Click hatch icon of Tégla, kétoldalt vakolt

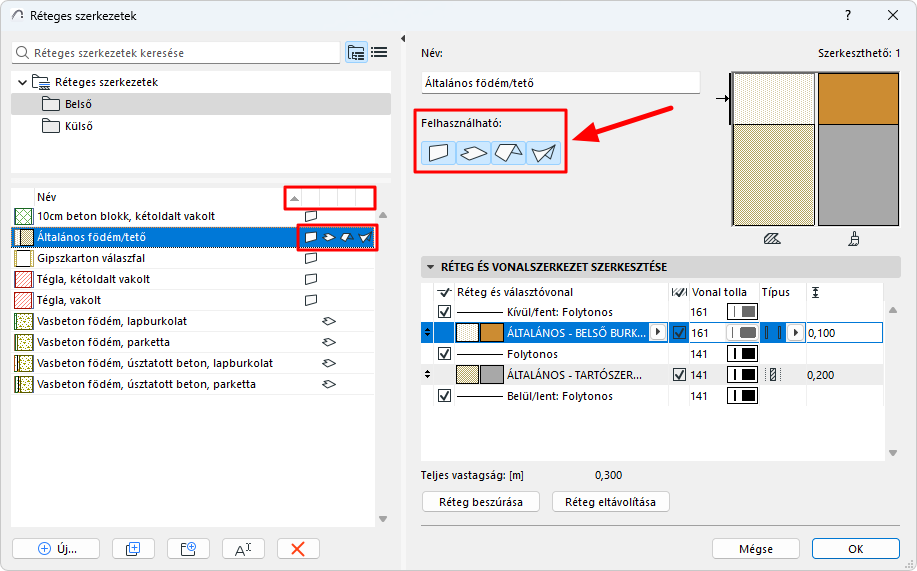[x=23, y=279]
